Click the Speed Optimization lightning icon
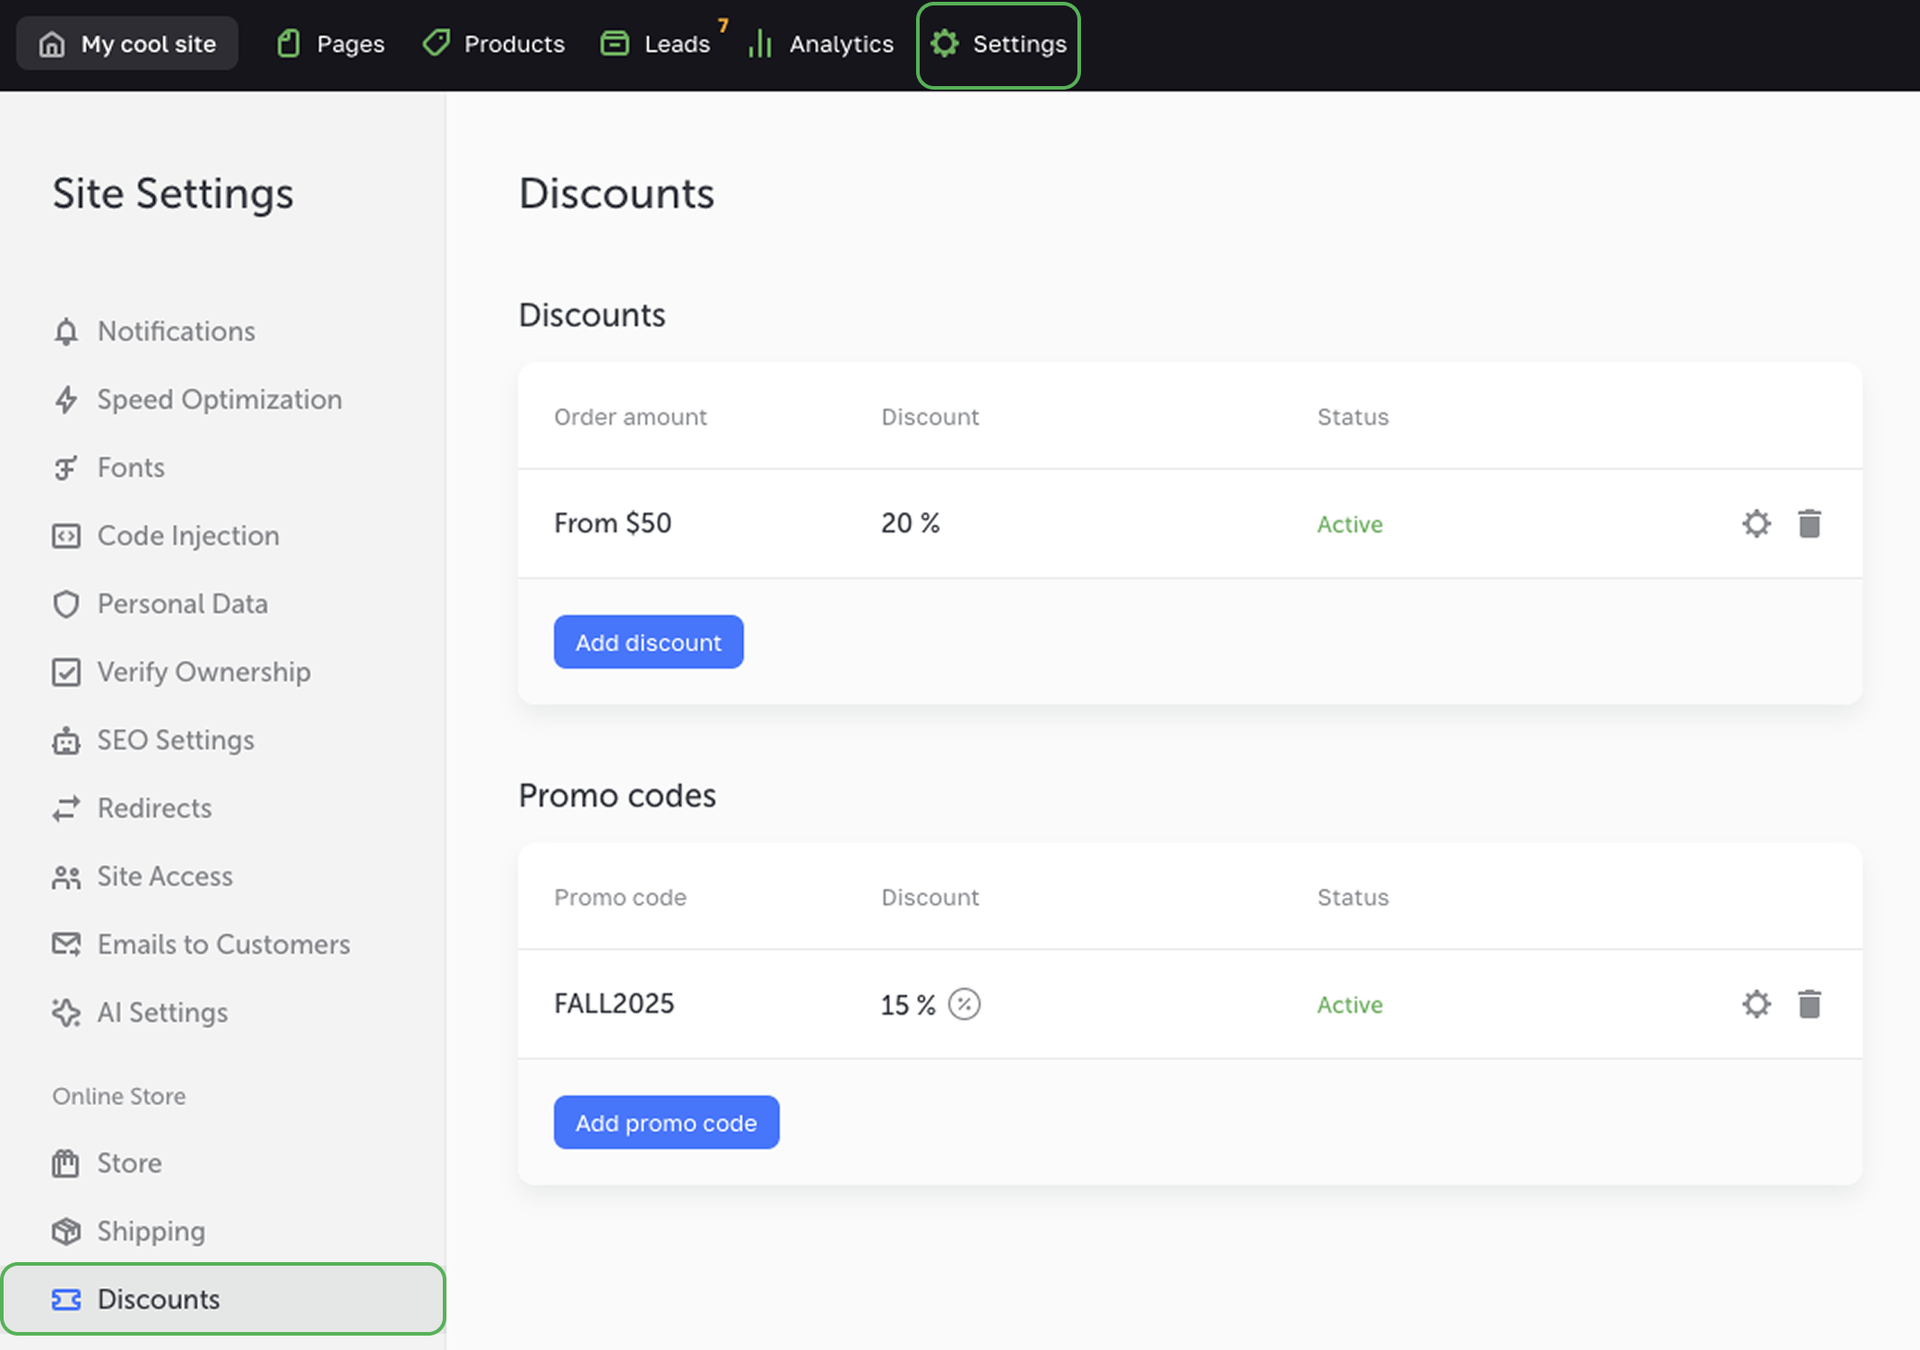Screen dimensions: 1920x1350 (66, 399)
